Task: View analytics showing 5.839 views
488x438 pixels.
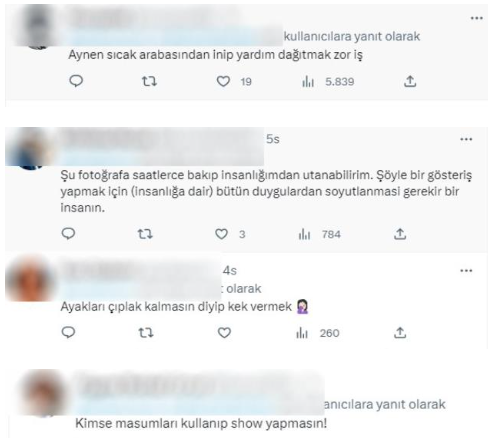Action: tap(328, 82)
